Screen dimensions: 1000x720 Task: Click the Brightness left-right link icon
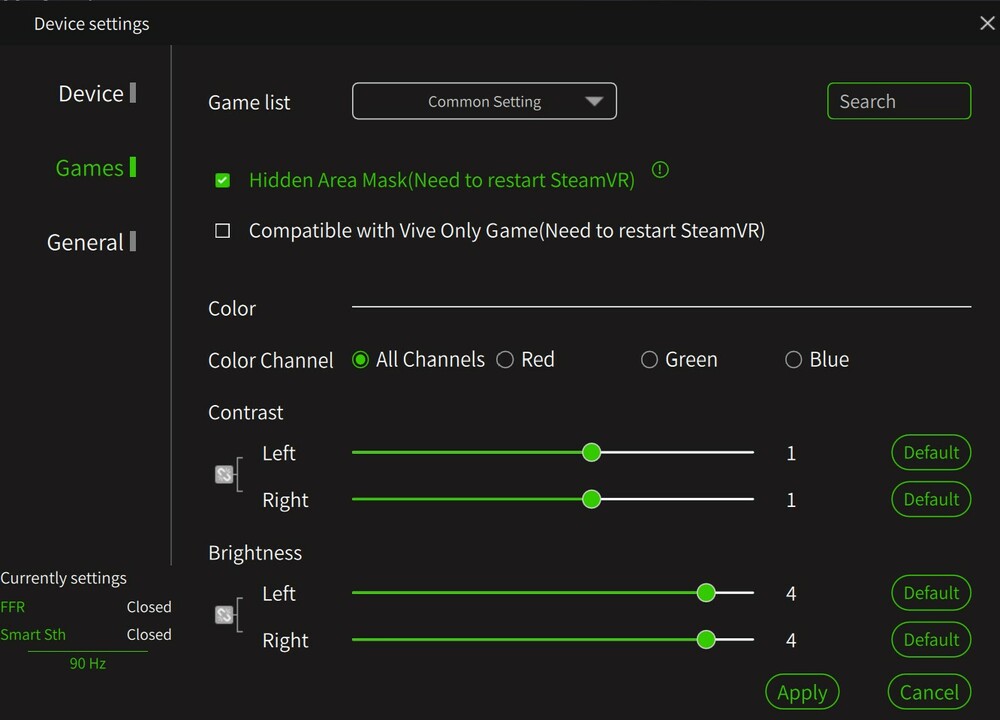pos(224,615)
